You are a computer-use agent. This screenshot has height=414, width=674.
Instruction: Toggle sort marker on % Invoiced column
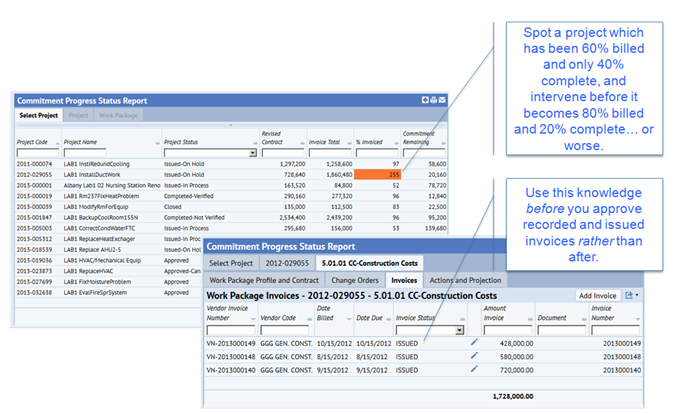396,143
